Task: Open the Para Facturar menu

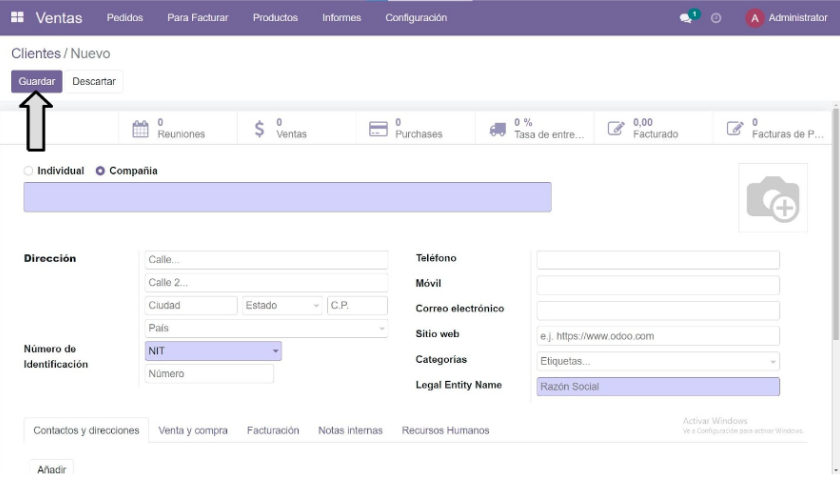Action: point(198,18)
